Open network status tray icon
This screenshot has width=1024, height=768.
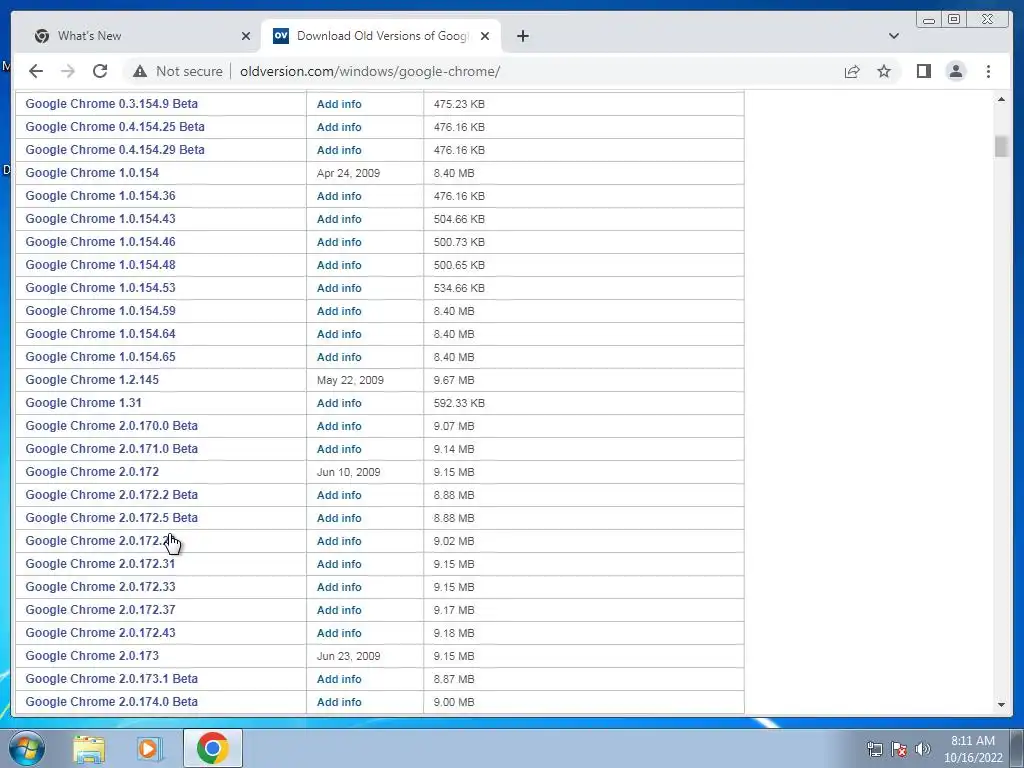[x=874, y=749]
